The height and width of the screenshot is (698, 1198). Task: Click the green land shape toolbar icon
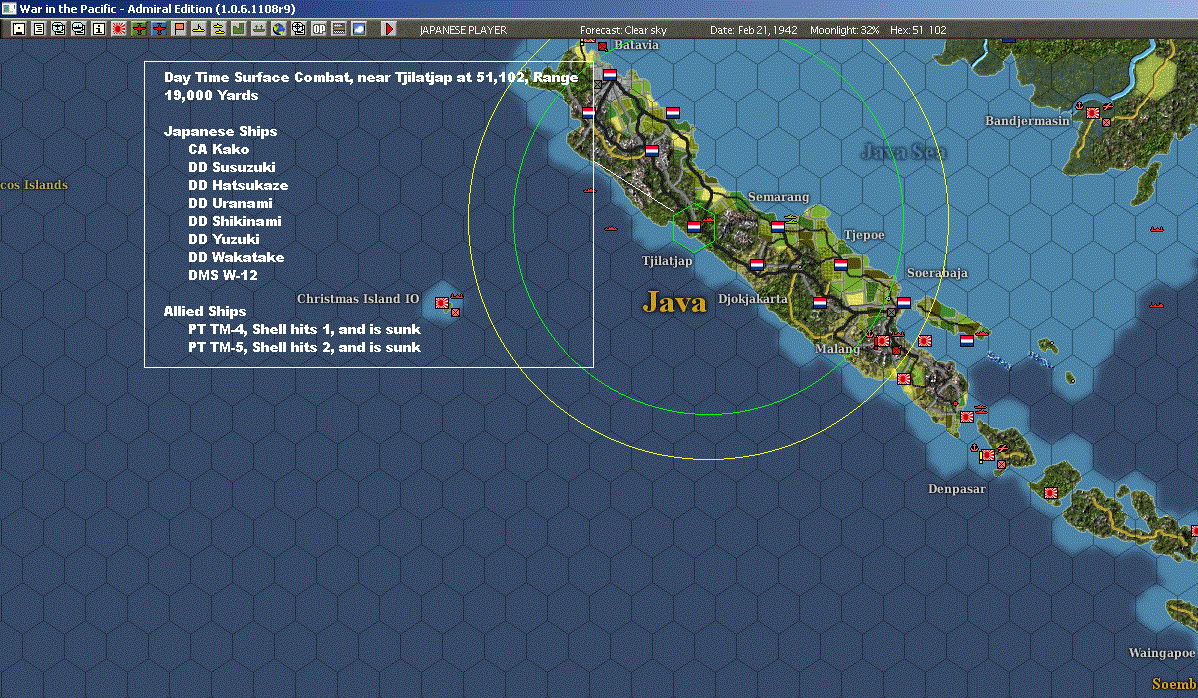click(x=238, y=29)
